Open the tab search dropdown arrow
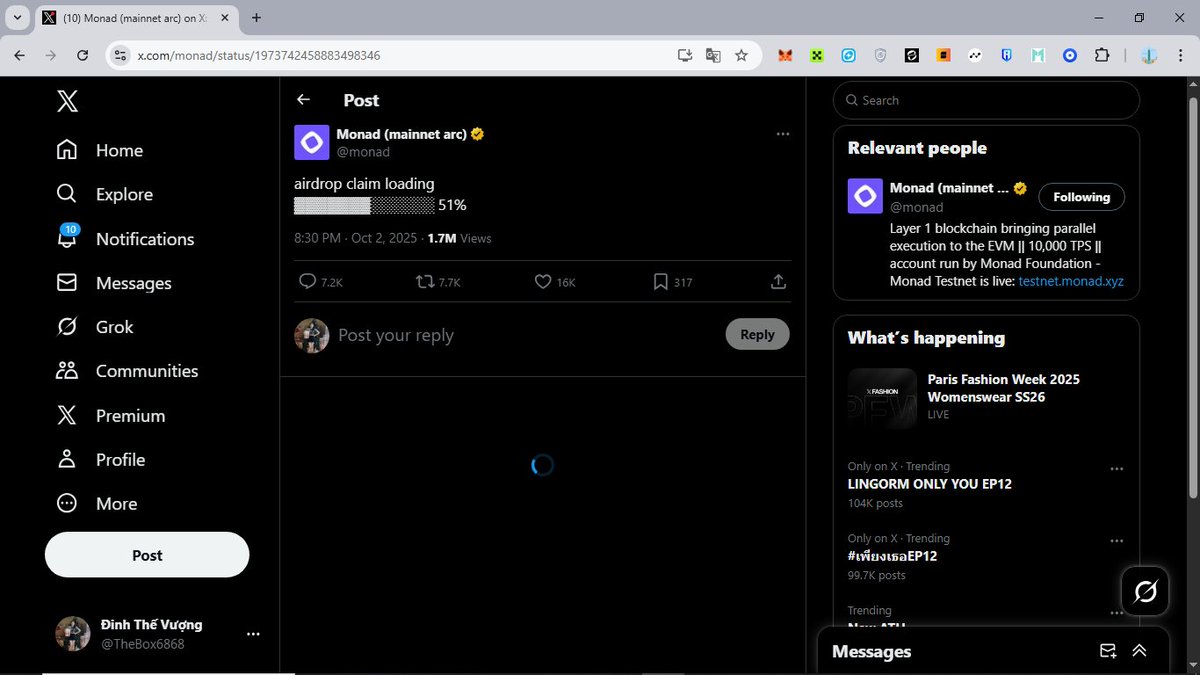Image resolution: width=1200 pixels, height=675 pixels. (x=17, y=17)
